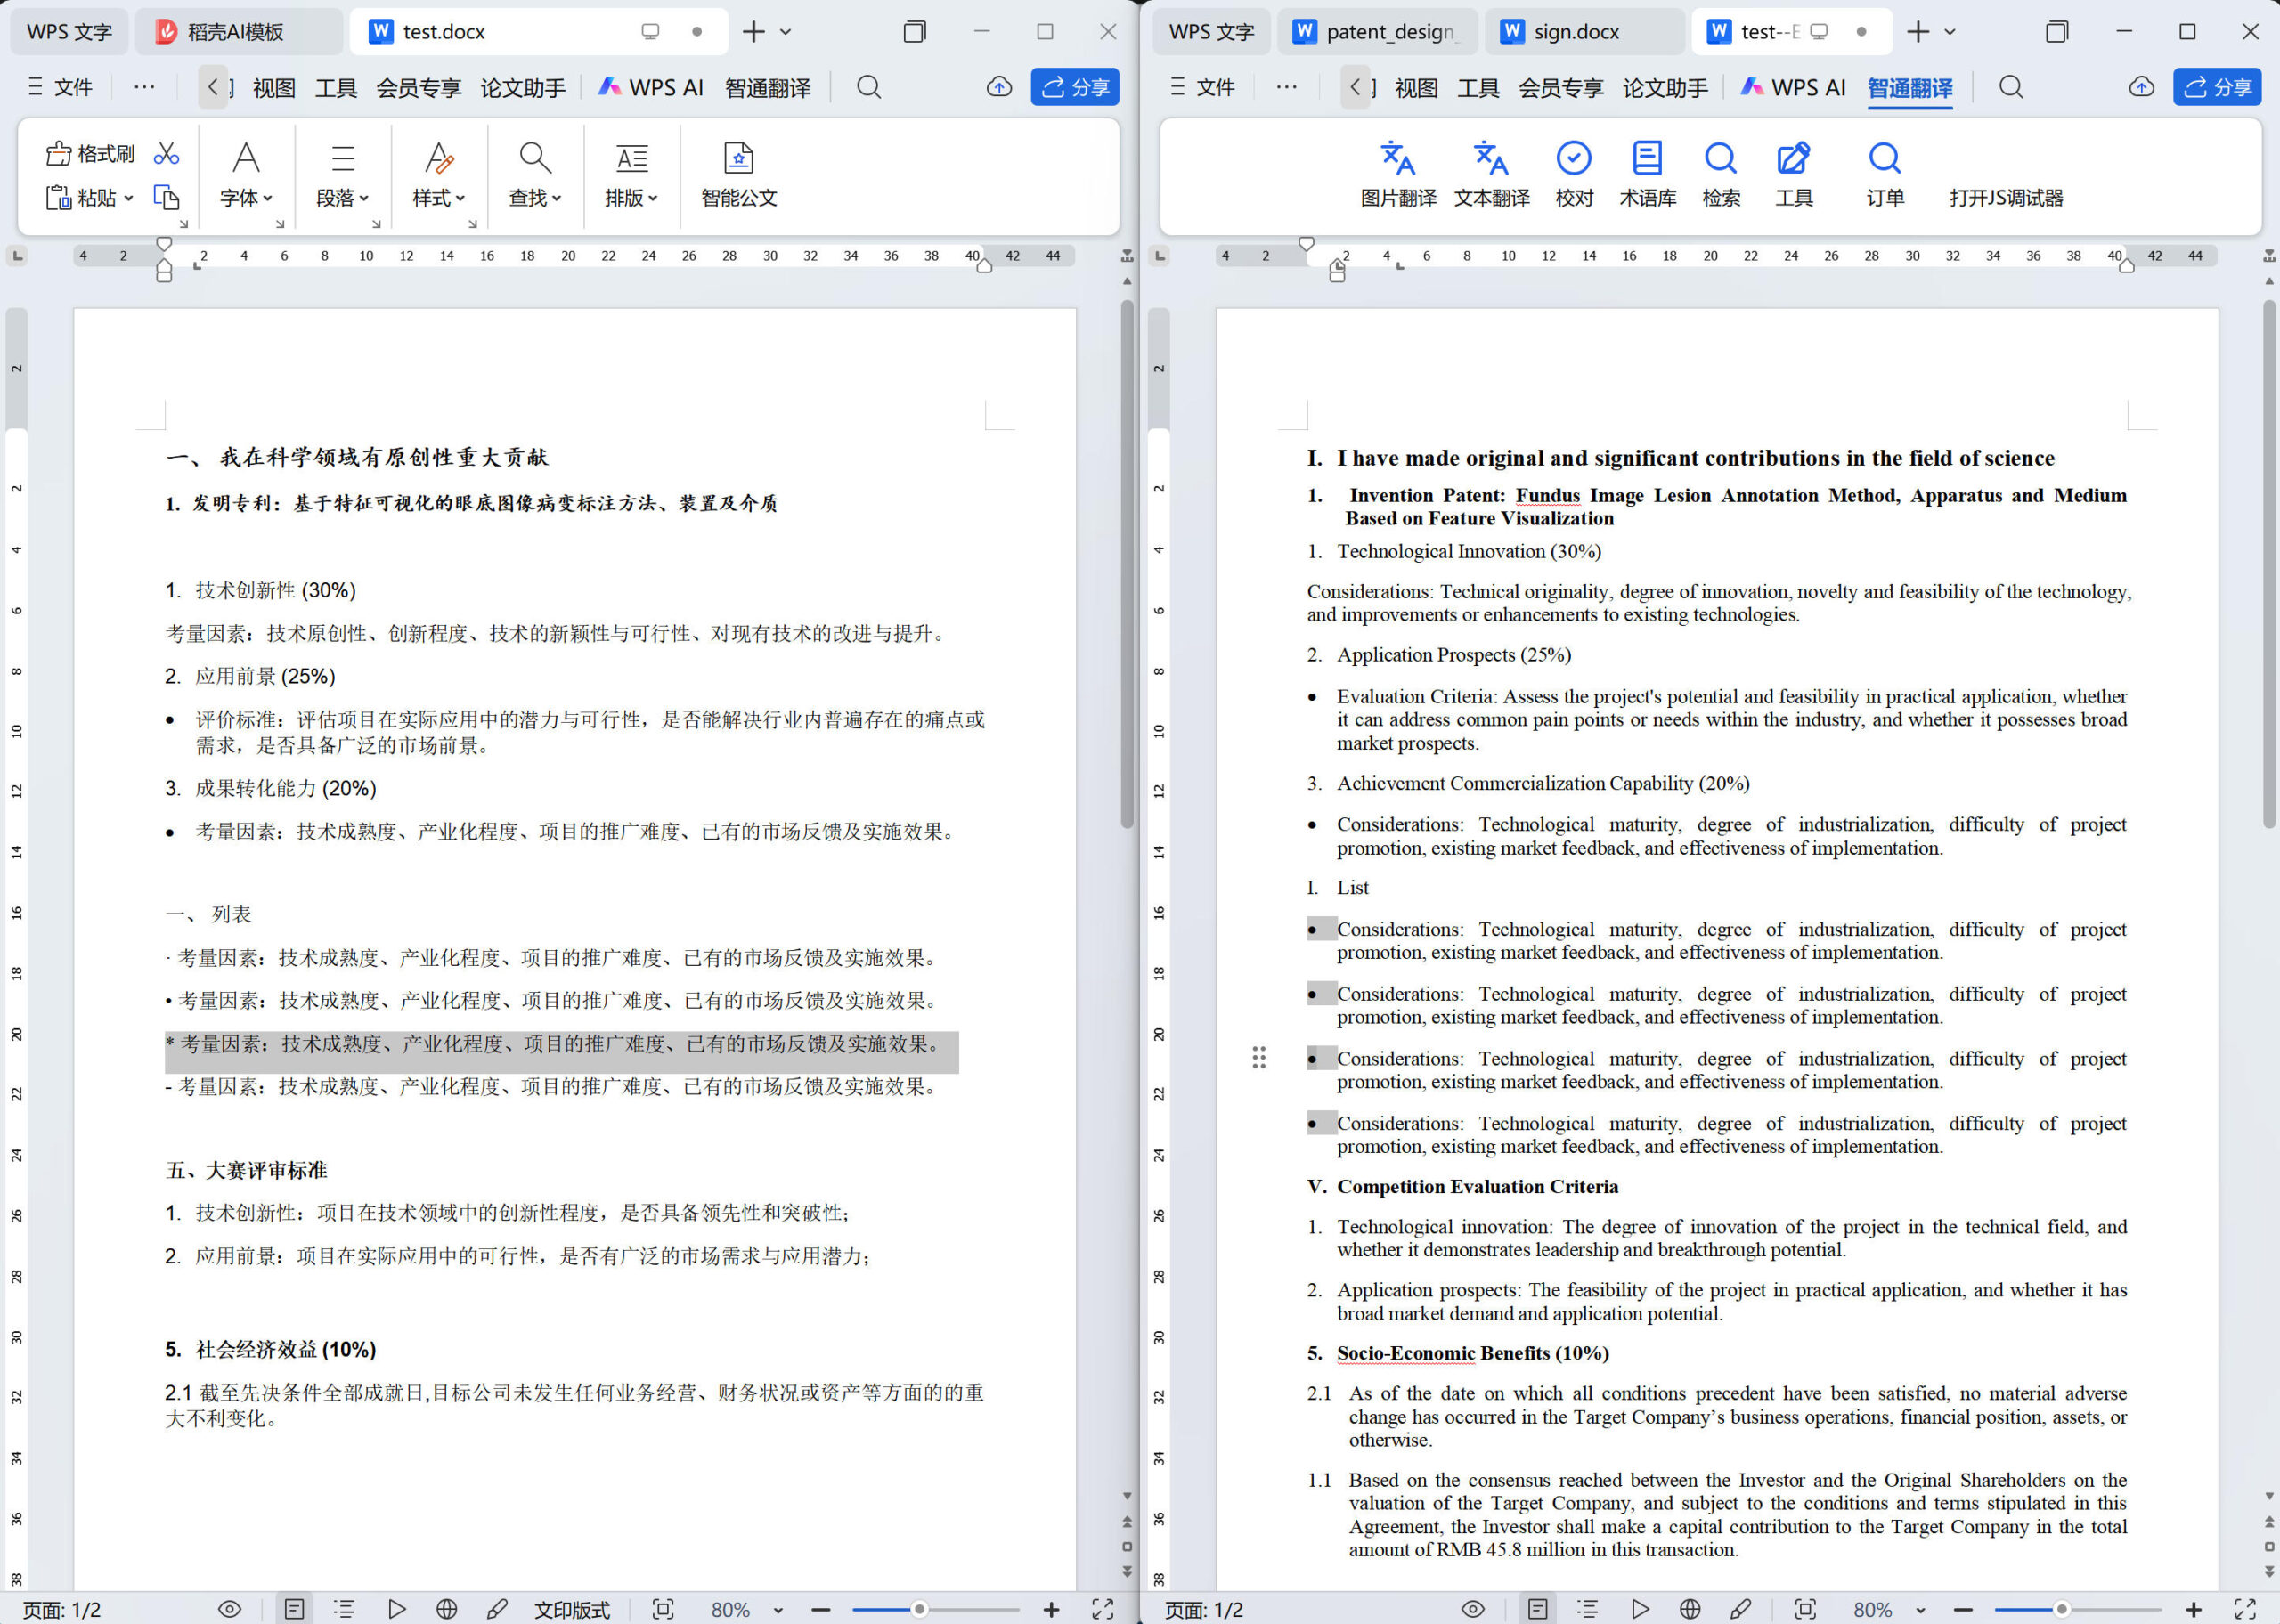
Task: Adjust zoom slider in left status bar
Action: (x=919, y=1609)
